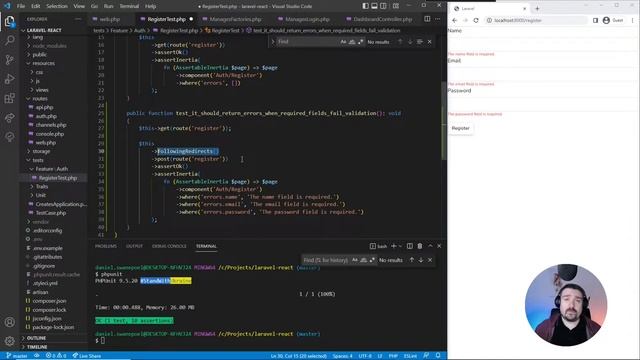This screenshot has height=360, width=640.
Task: Kill terminal with trash icon
Action: click(x=420, y=246)
